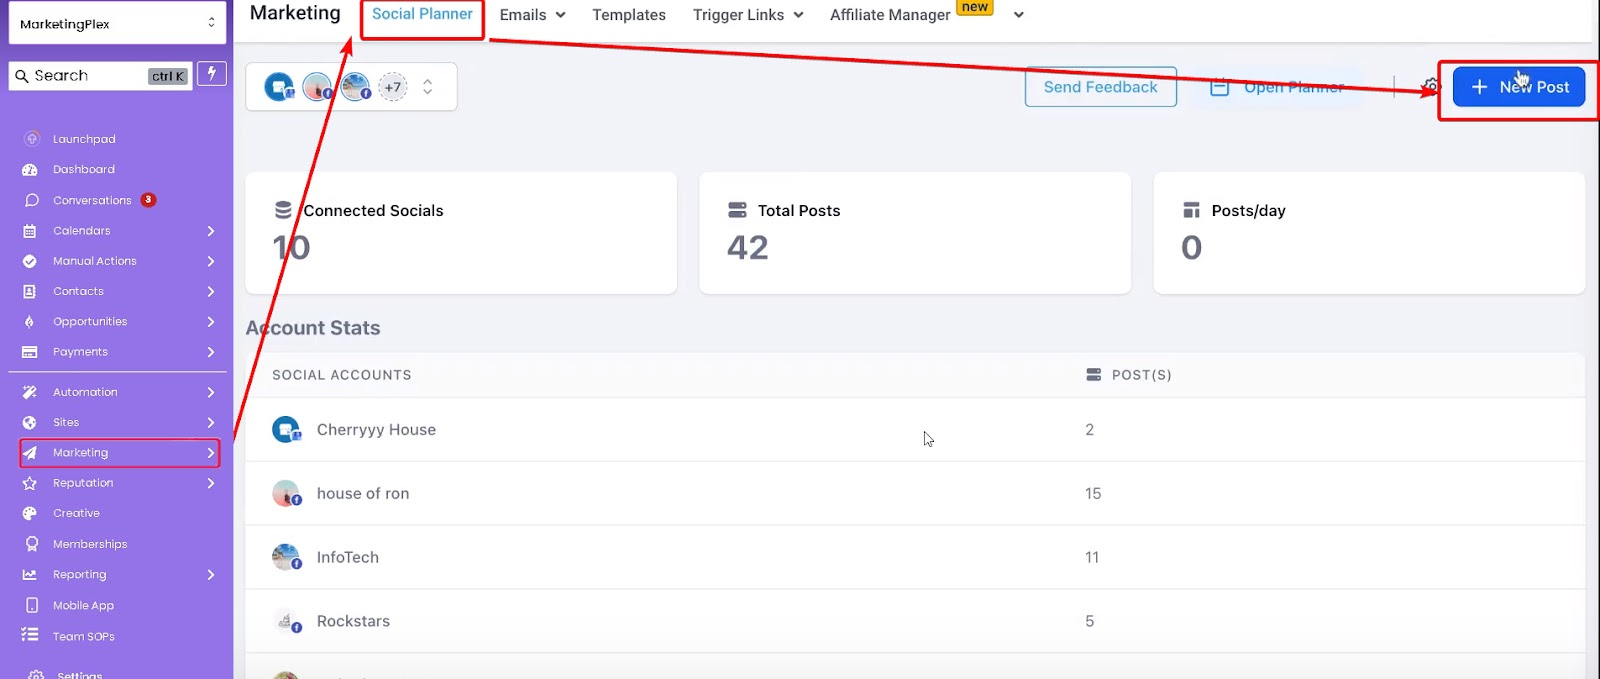1600x679 pixels.
Task: Expand the account selector up-down arrows
Action: pos(427,87)
